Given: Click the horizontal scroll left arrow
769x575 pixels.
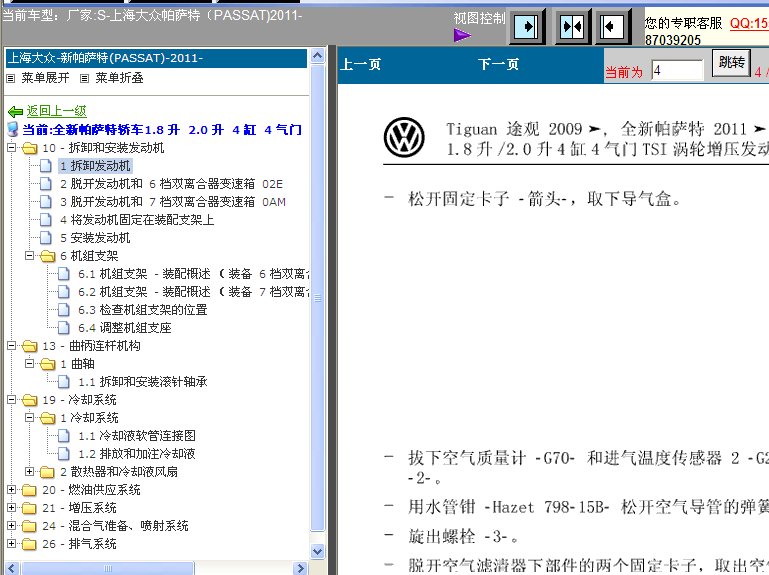Looking at the screenshot, I should point(12,569).
